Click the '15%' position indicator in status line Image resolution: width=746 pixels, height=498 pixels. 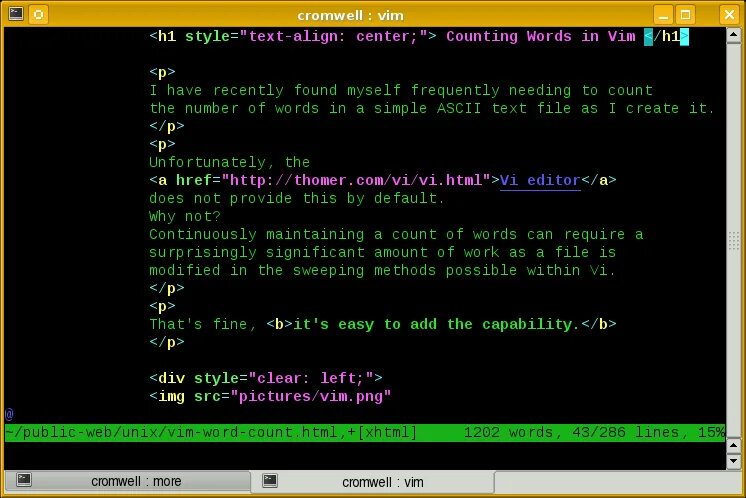(711, 432)
